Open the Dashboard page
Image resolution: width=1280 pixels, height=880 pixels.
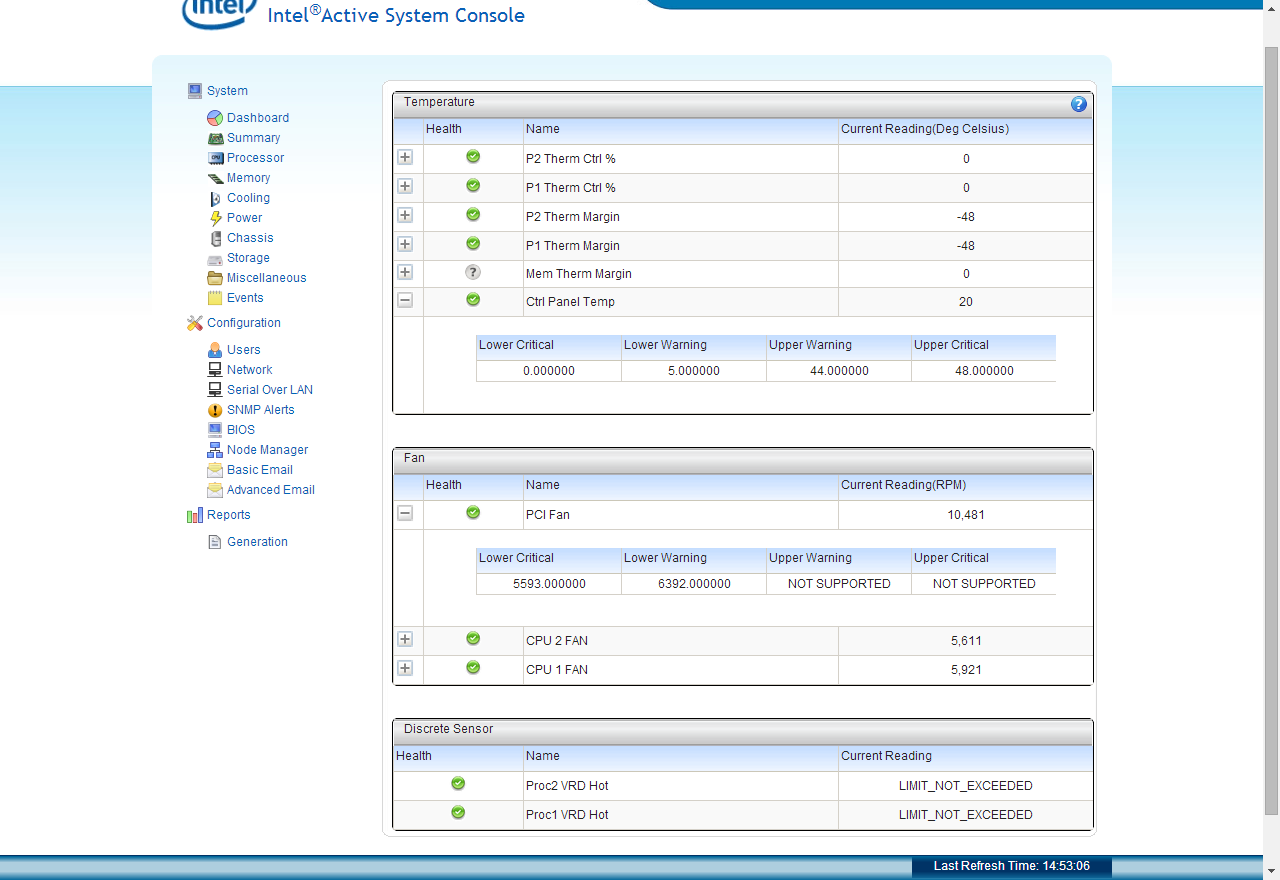point(258,118)
